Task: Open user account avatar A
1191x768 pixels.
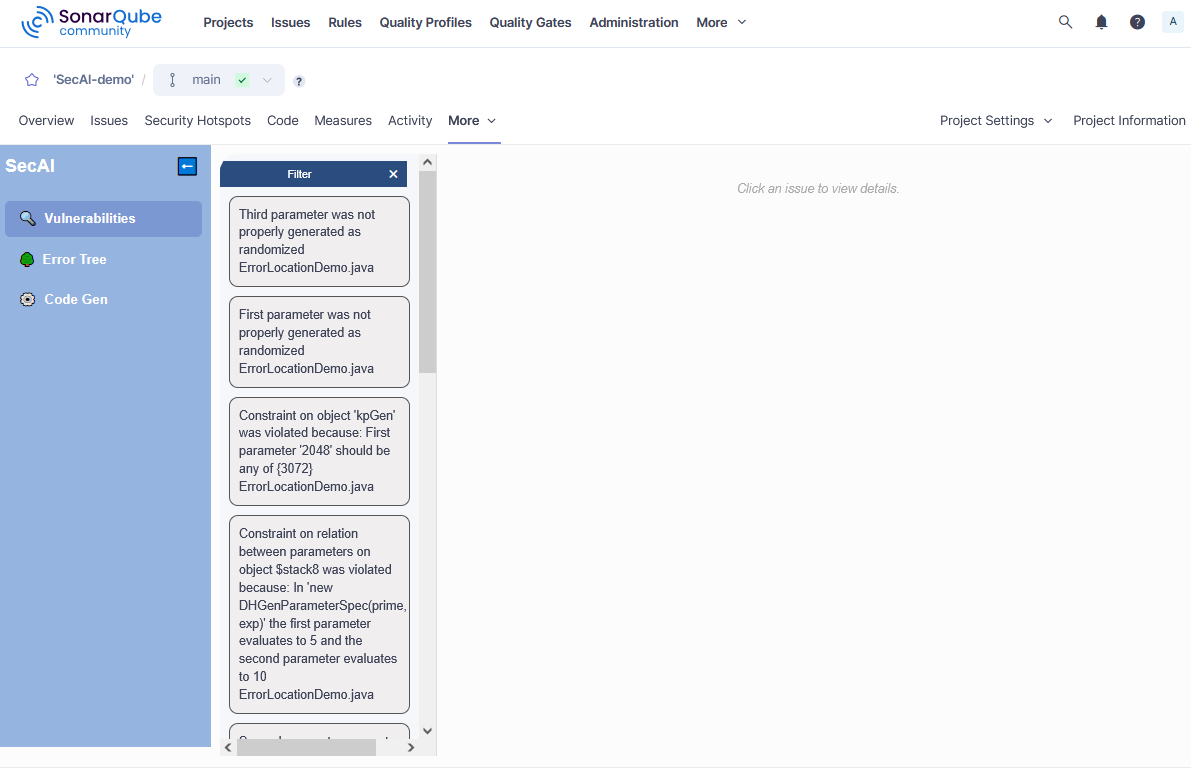Action: [x=1172, y=22]
